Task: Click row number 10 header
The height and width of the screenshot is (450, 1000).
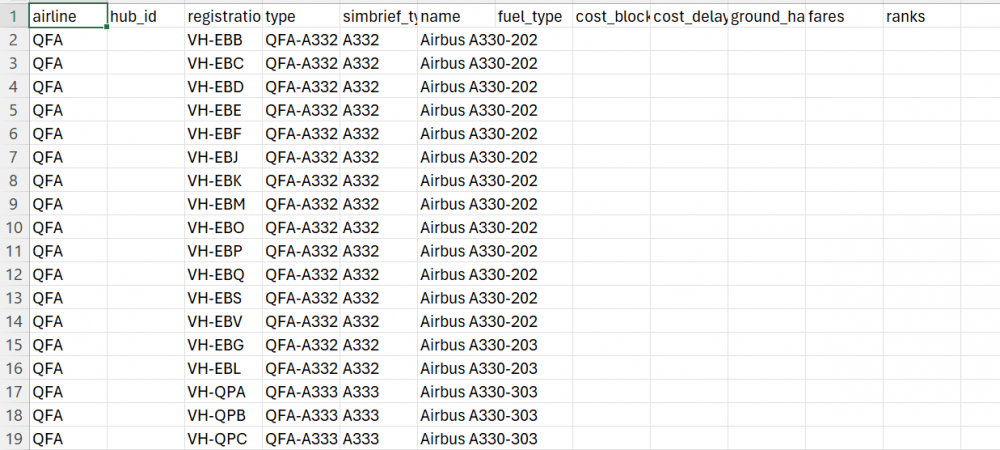Action: coord(14,227)
